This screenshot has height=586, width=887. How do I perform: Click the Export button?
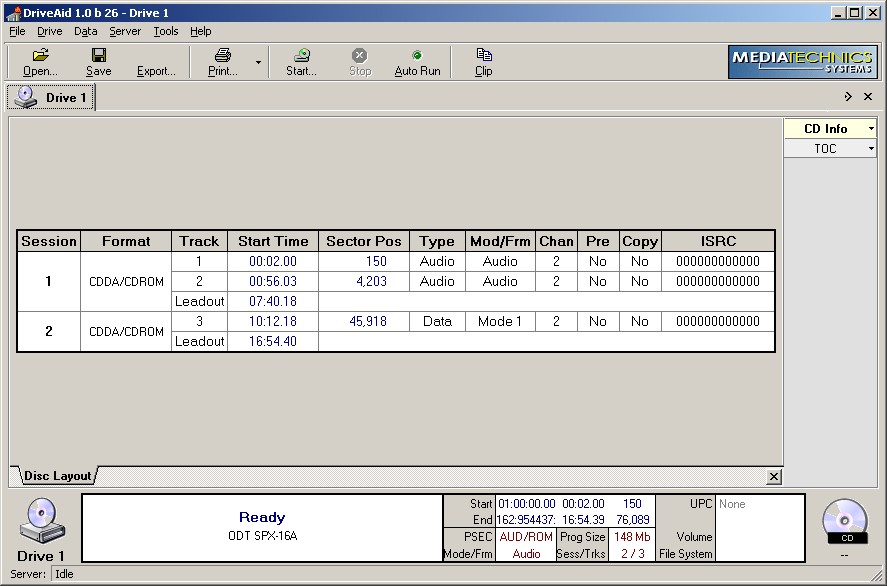point(156,71)
